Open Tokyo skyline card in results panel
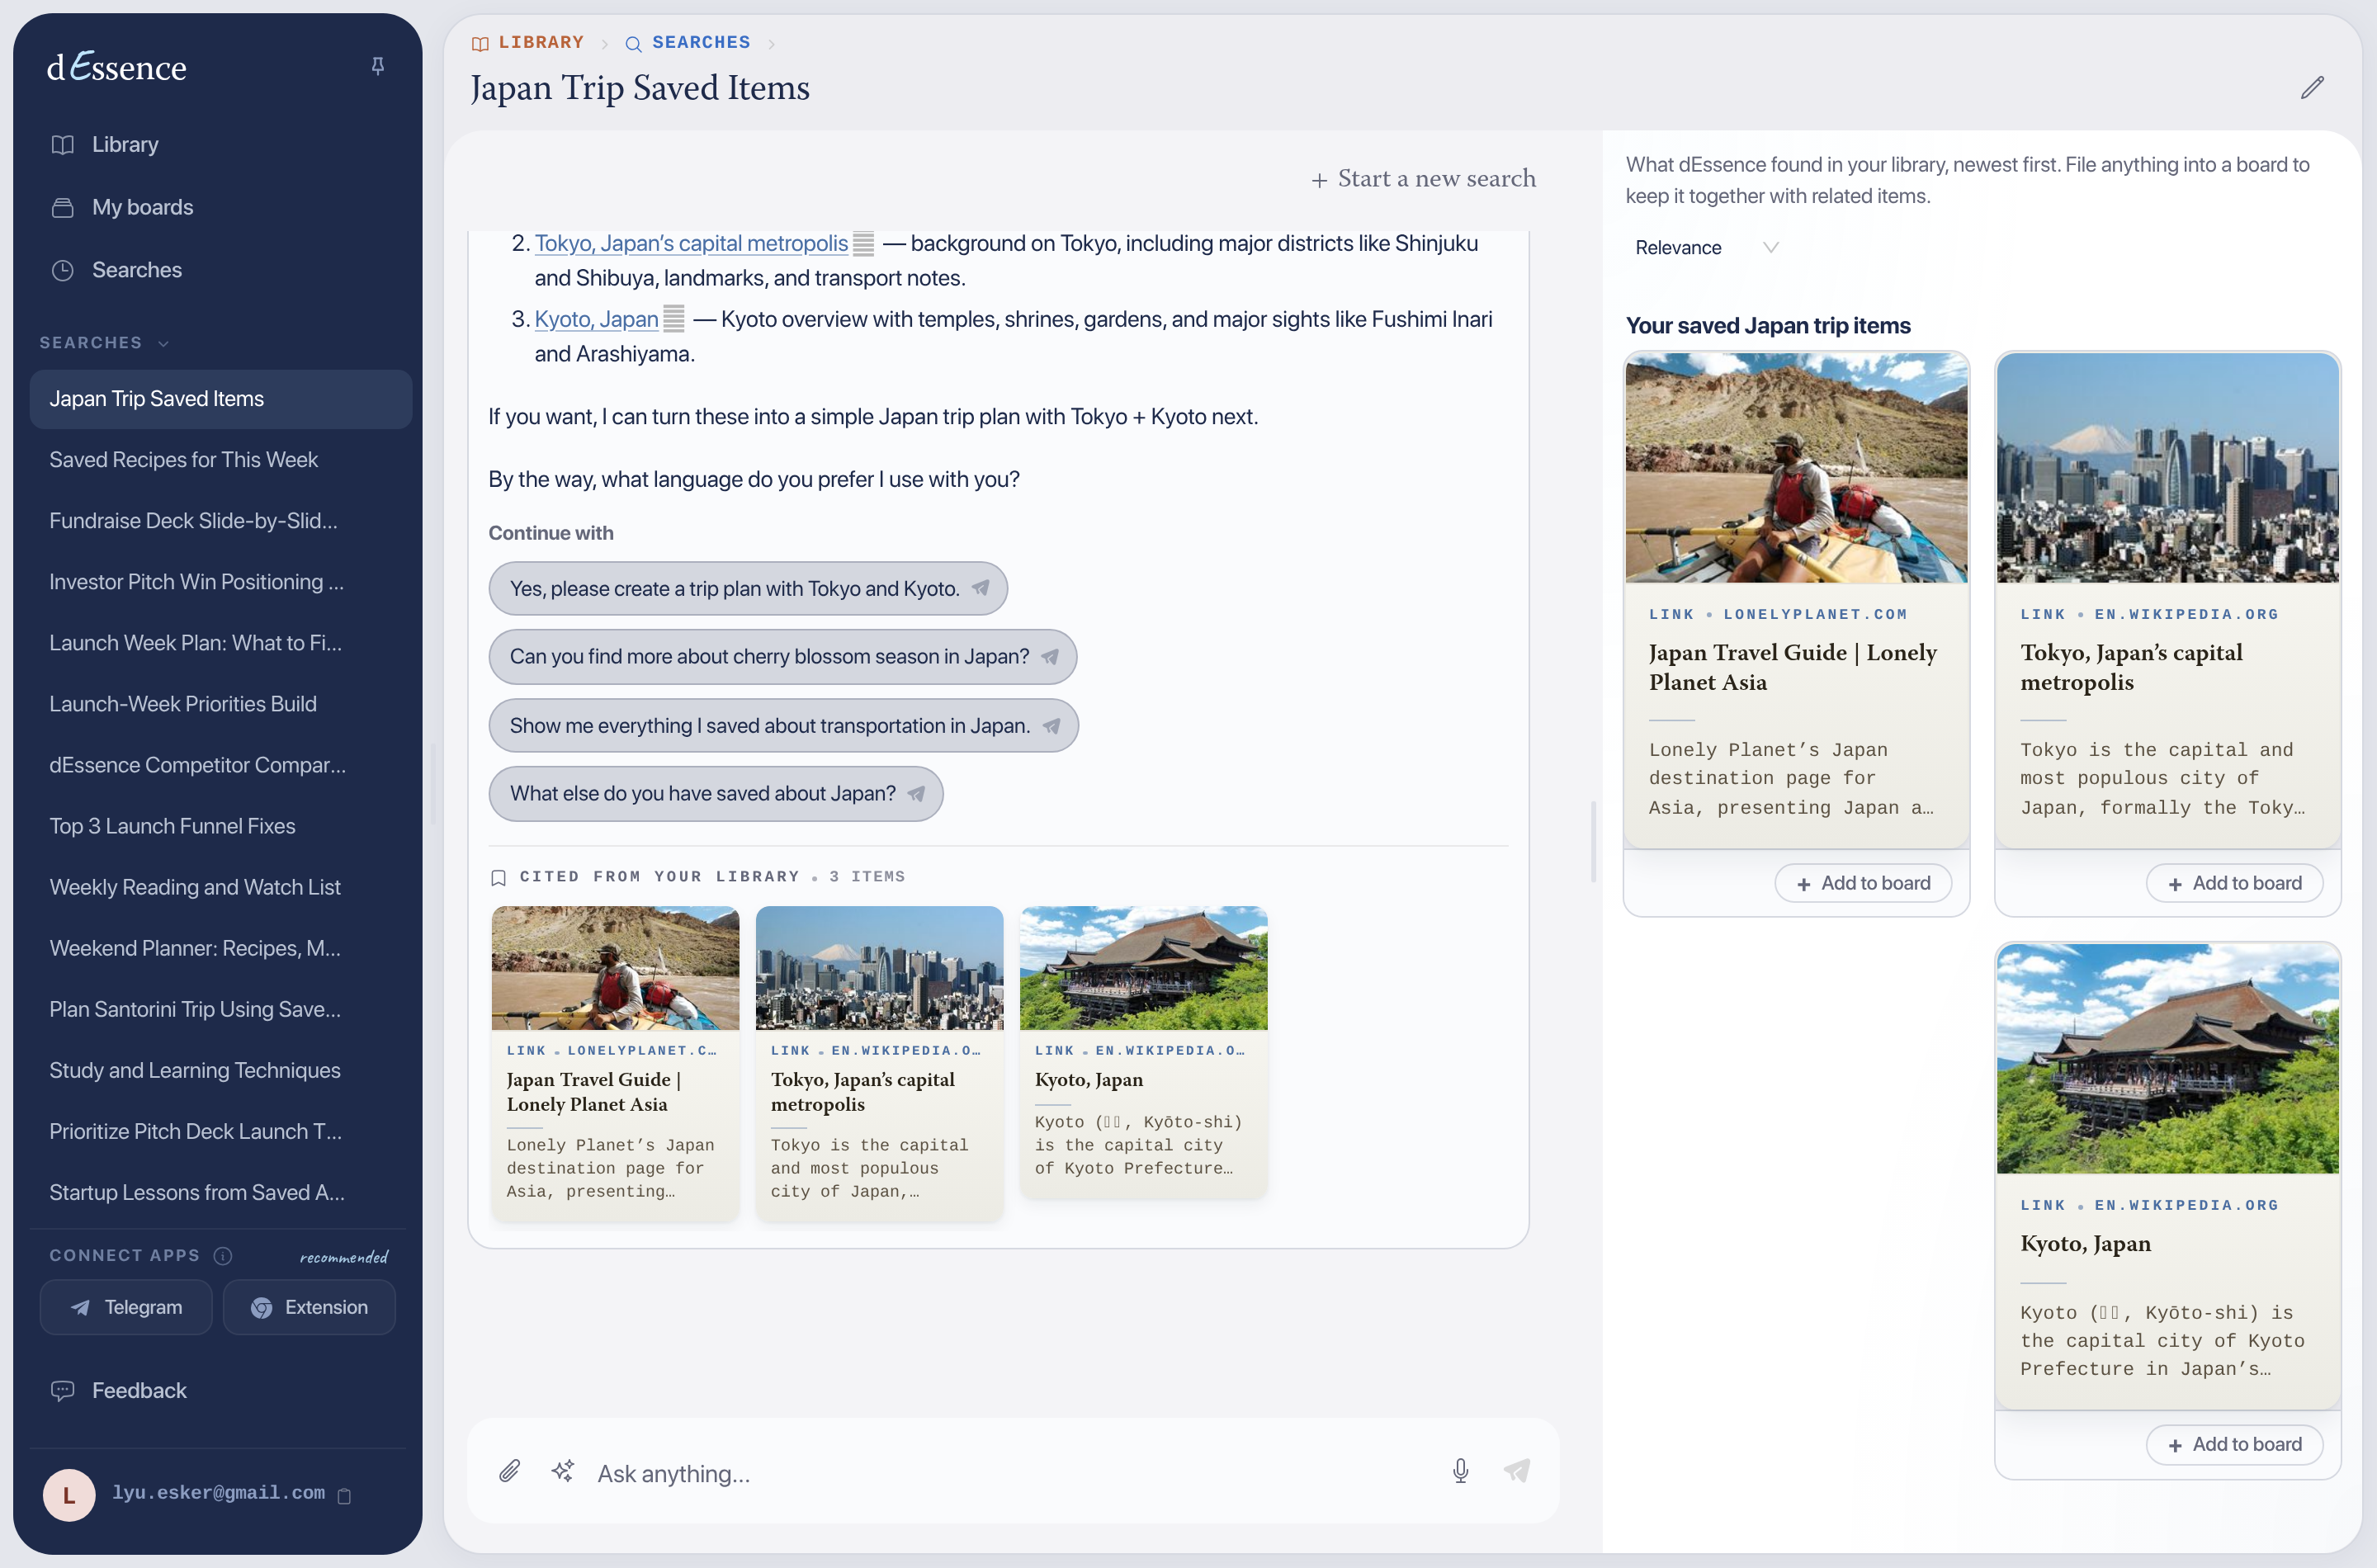 coord(2167,600)
